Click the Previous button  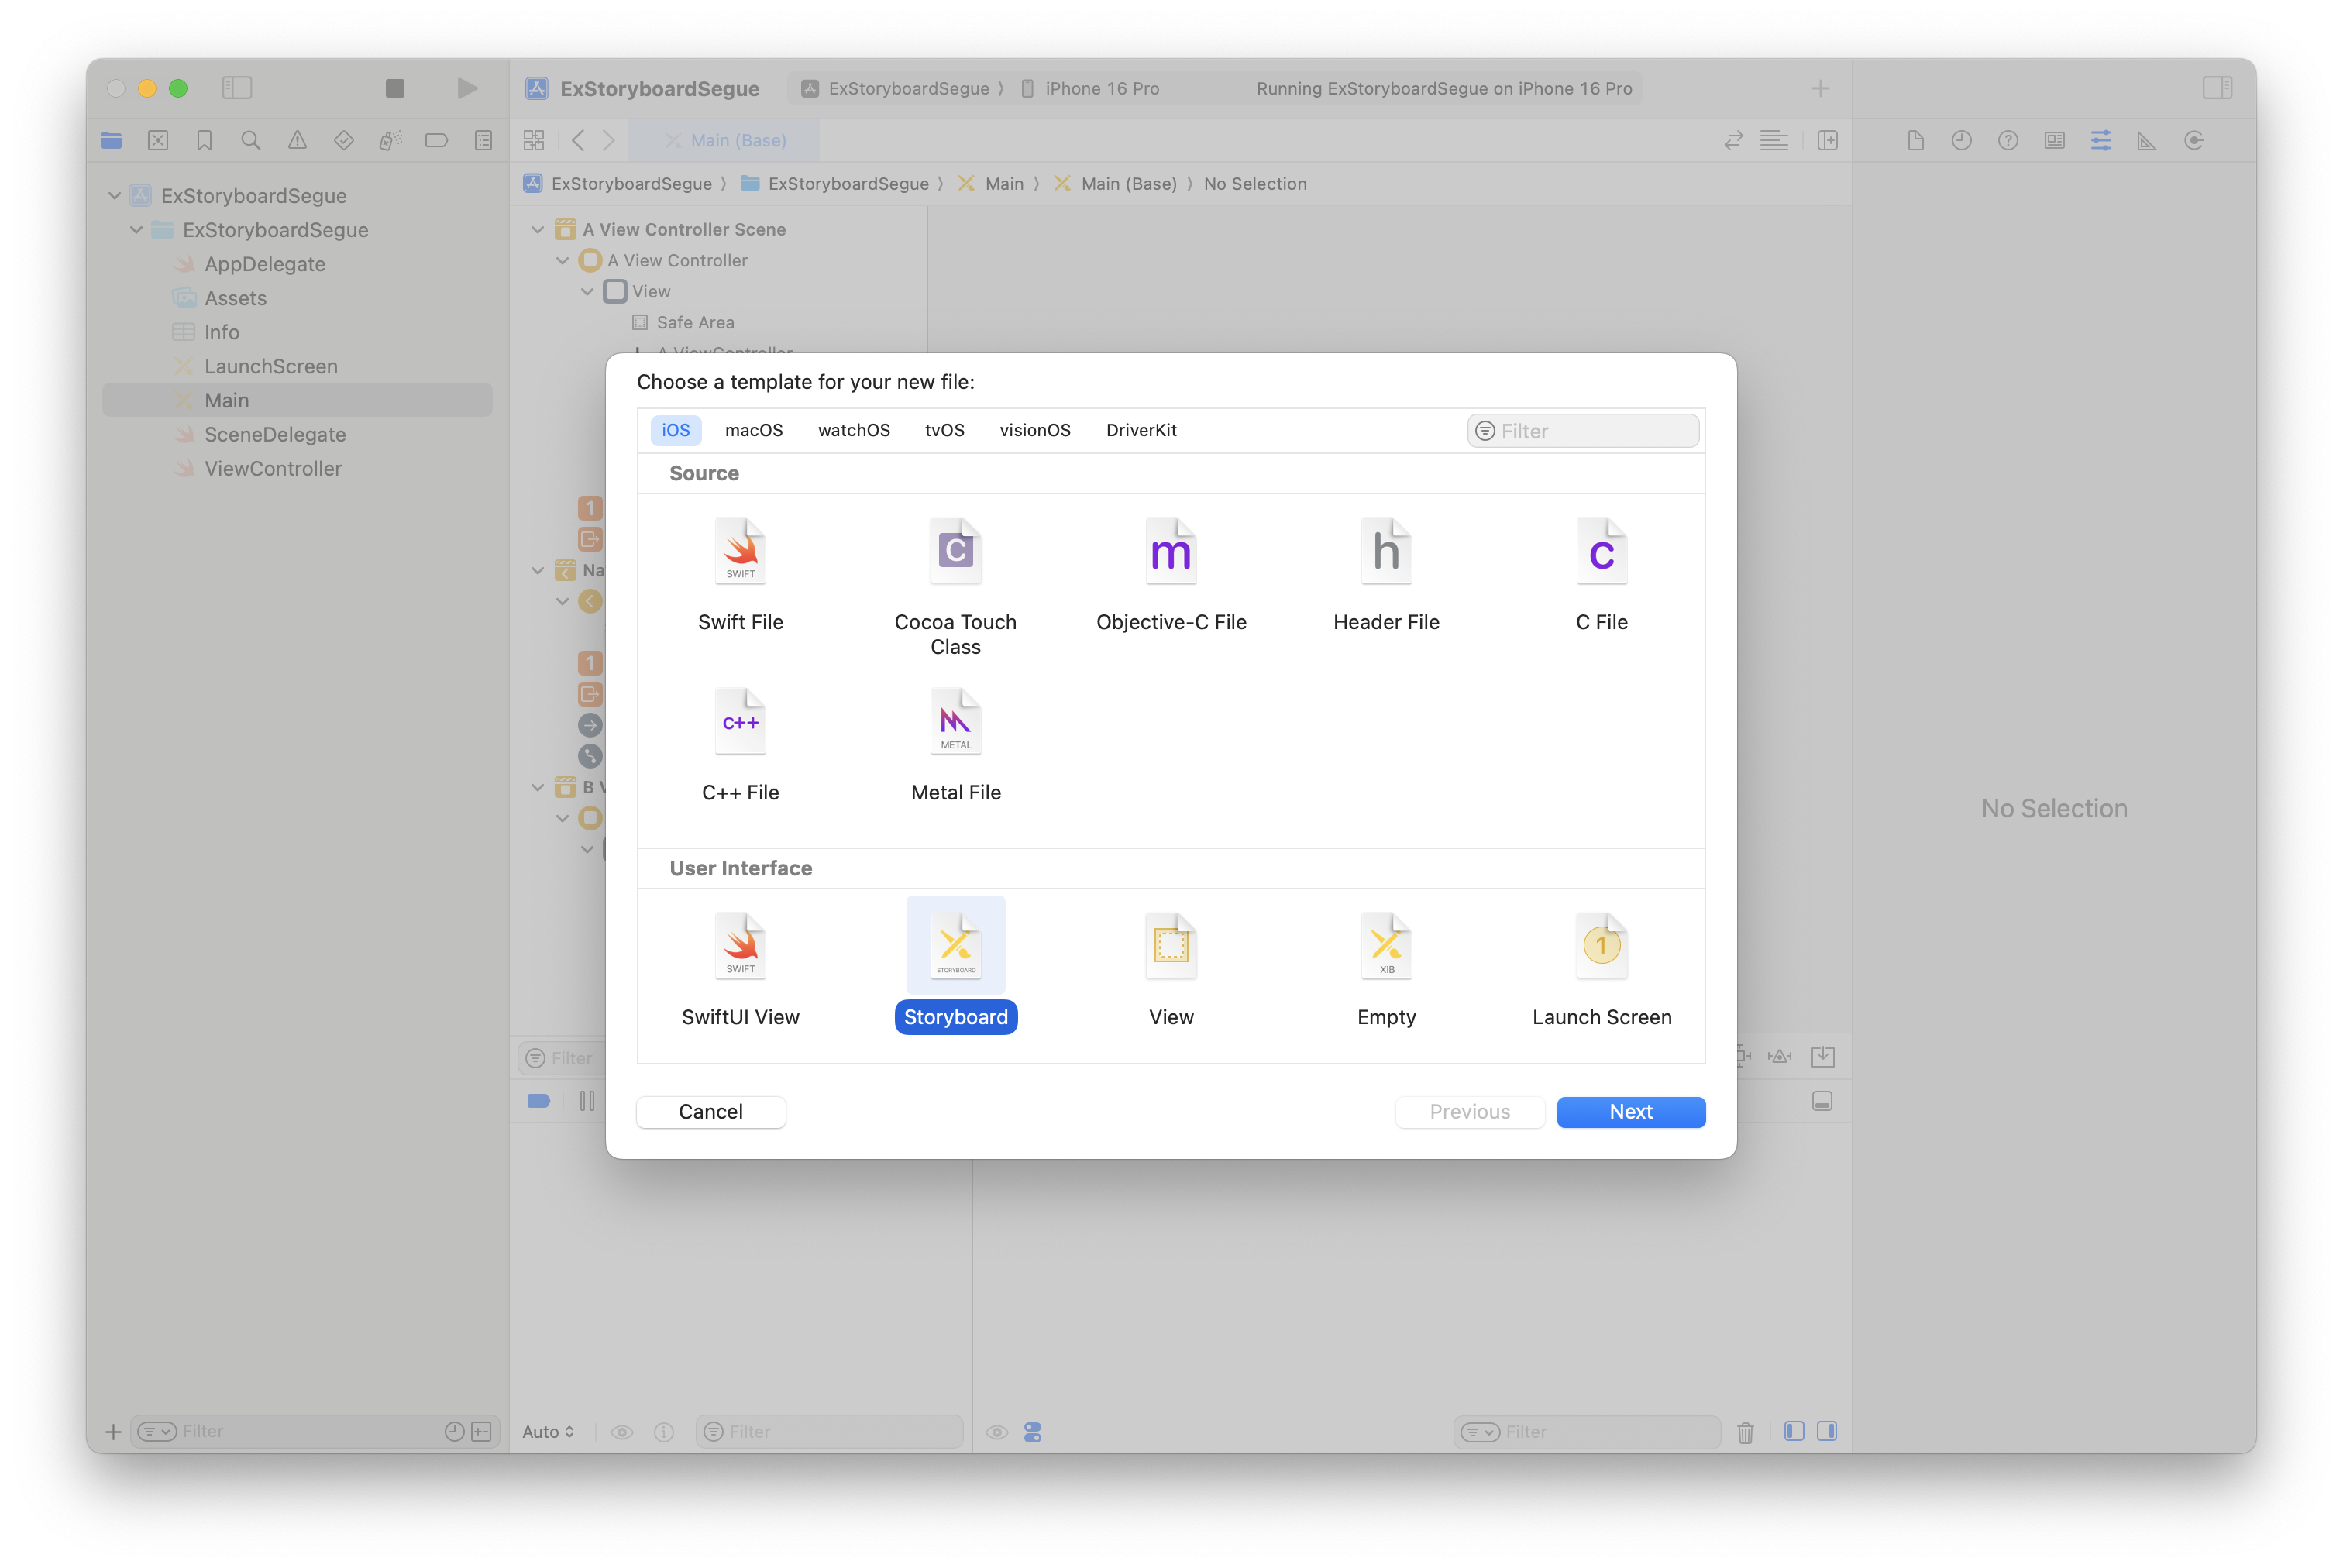pyautogui.click(x=1470, y=1112)
